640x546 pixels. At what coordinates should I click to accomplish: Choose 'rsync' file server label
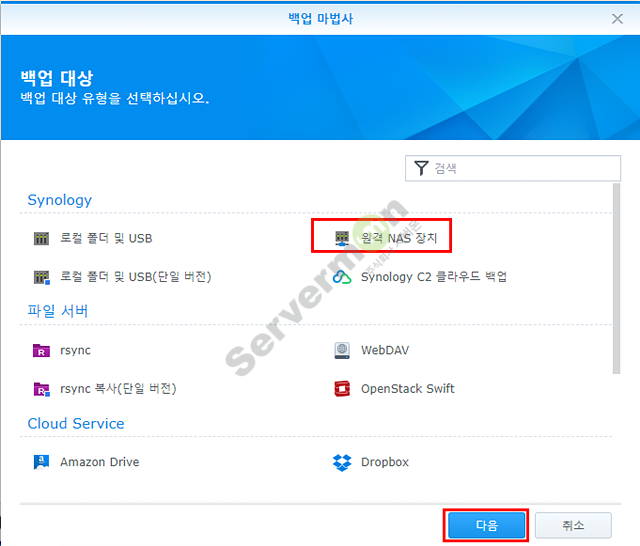75,351
